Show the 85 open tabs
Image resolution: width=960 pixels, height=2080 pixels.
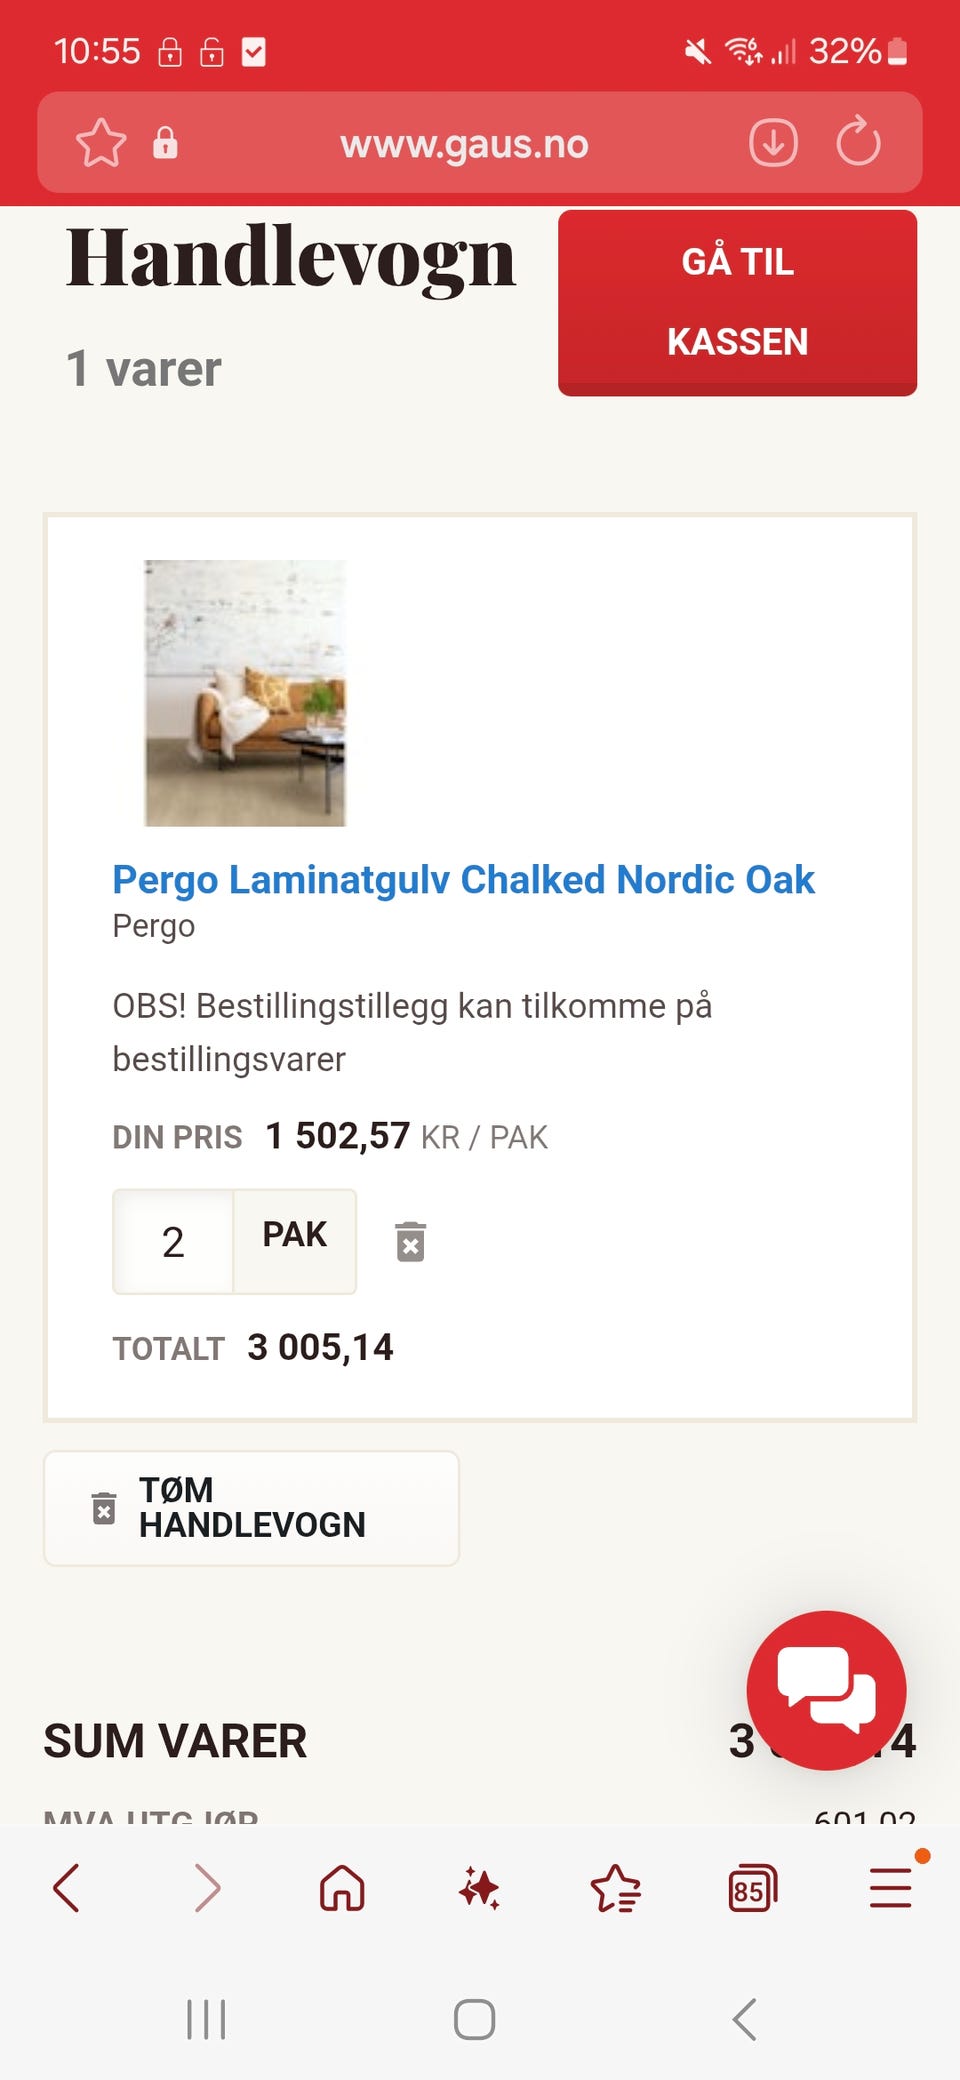coord(752,1888)
